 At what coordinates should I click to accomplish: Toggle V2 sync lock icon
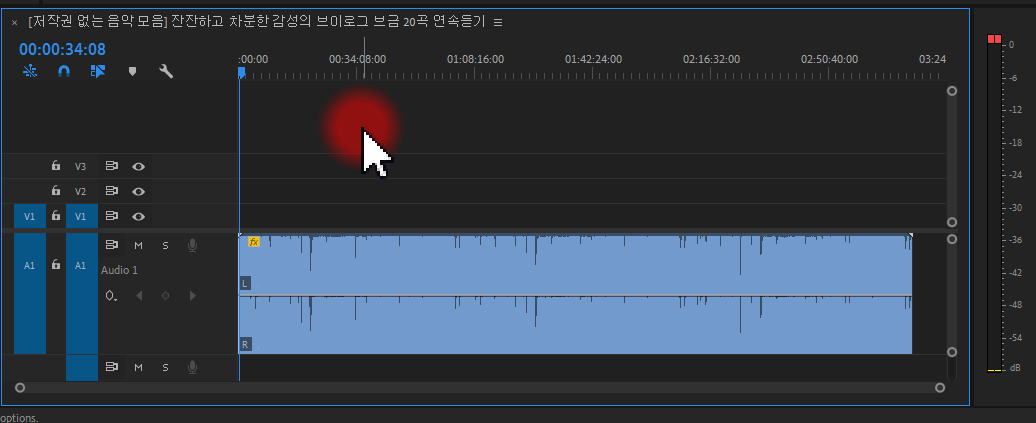point(112,191)
